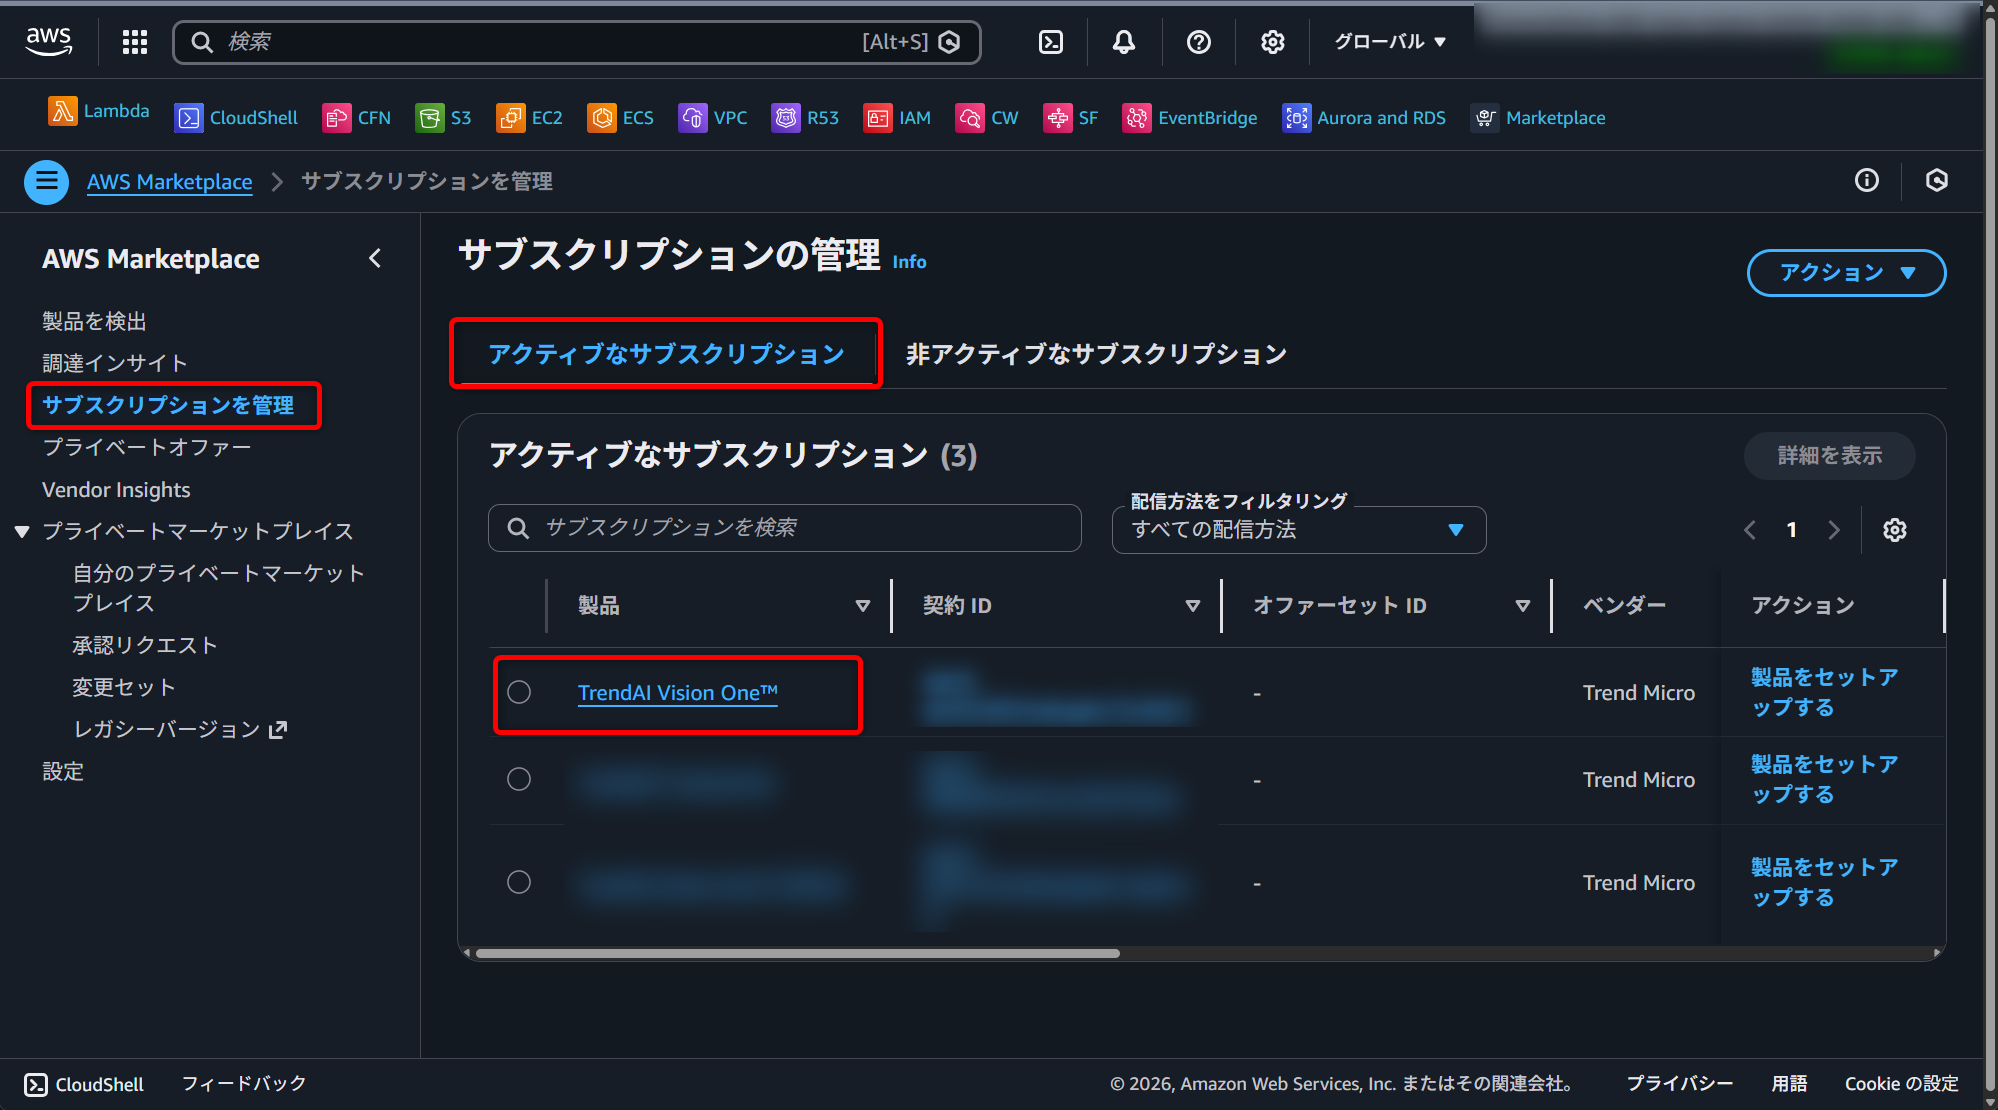The image size is (1998, 1110).
Task: Open the CloudShell favorite shortcut
Action: (236, 117)
